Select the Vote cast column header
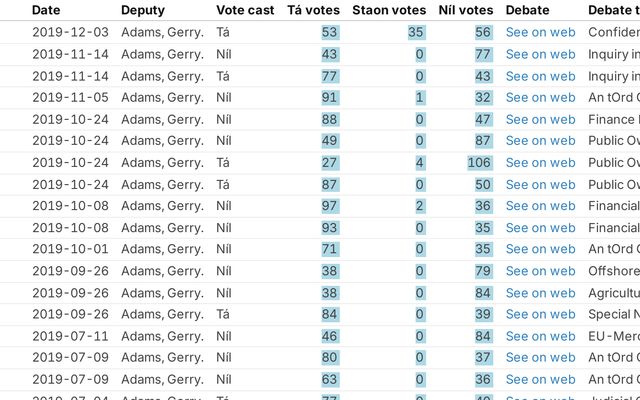This screenshot has height=400, width=640. tap(244, 10)
